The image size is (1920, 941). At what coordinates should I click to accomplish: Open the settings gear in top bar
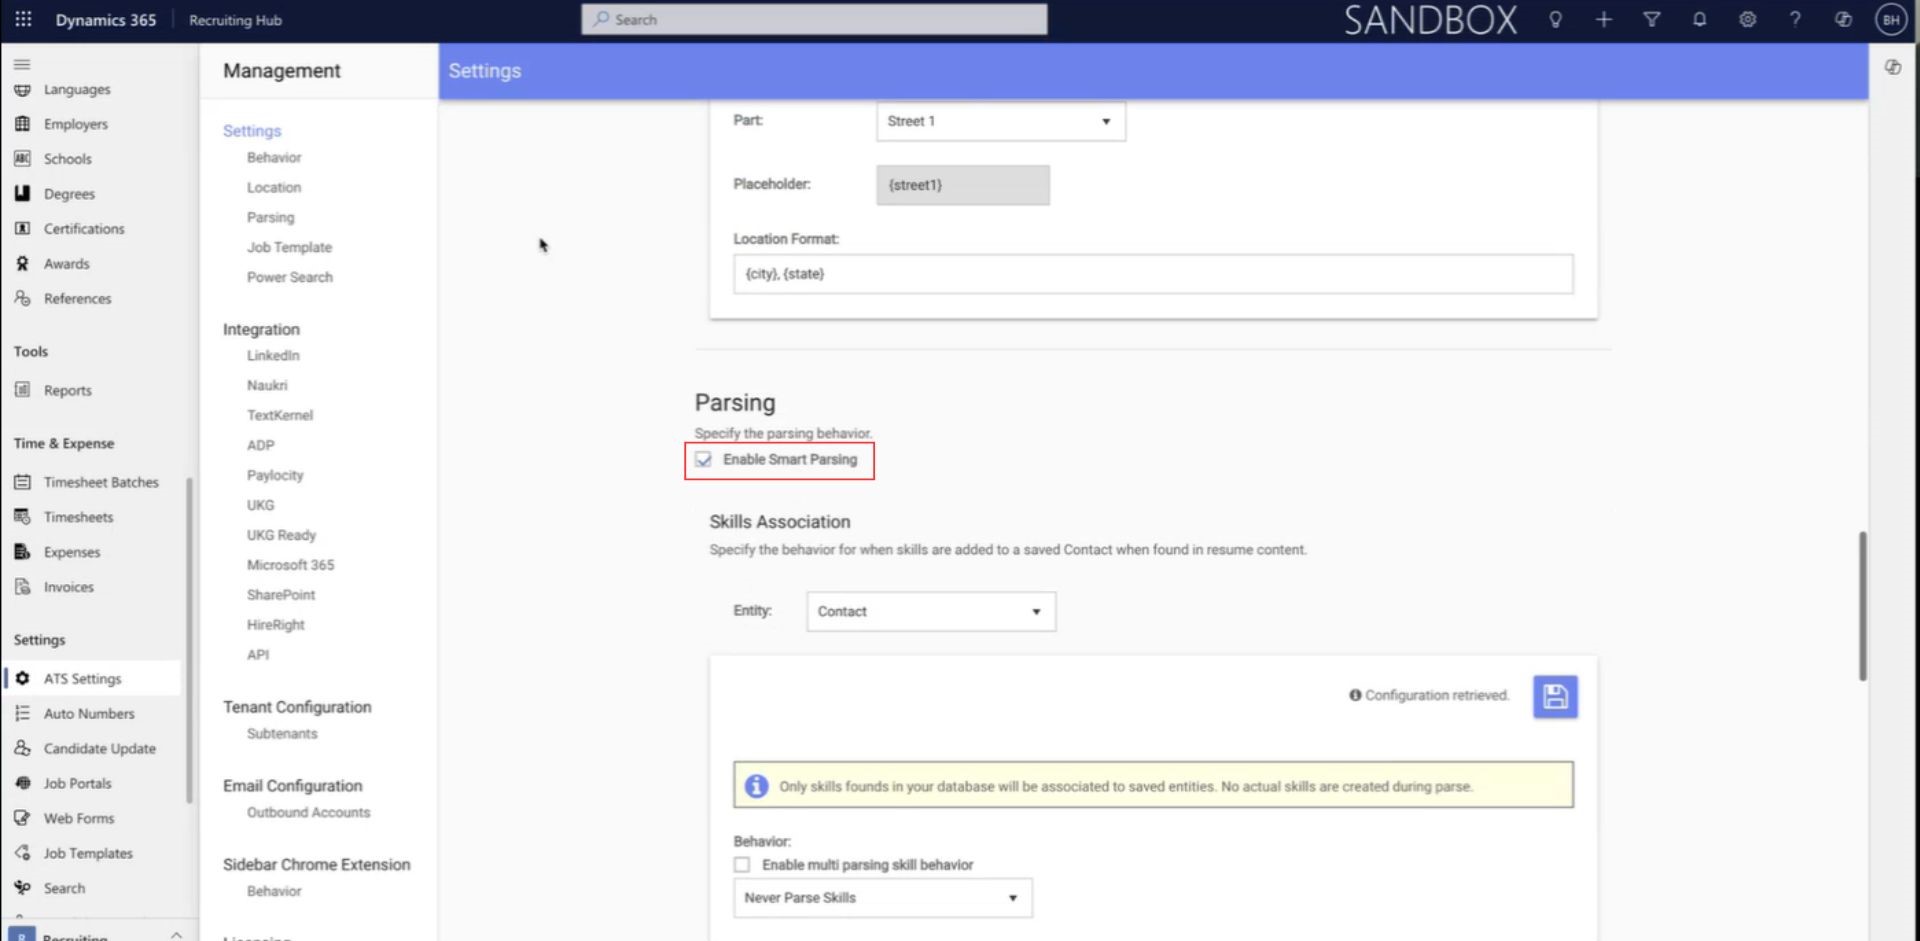click(x=1747, y=19)
